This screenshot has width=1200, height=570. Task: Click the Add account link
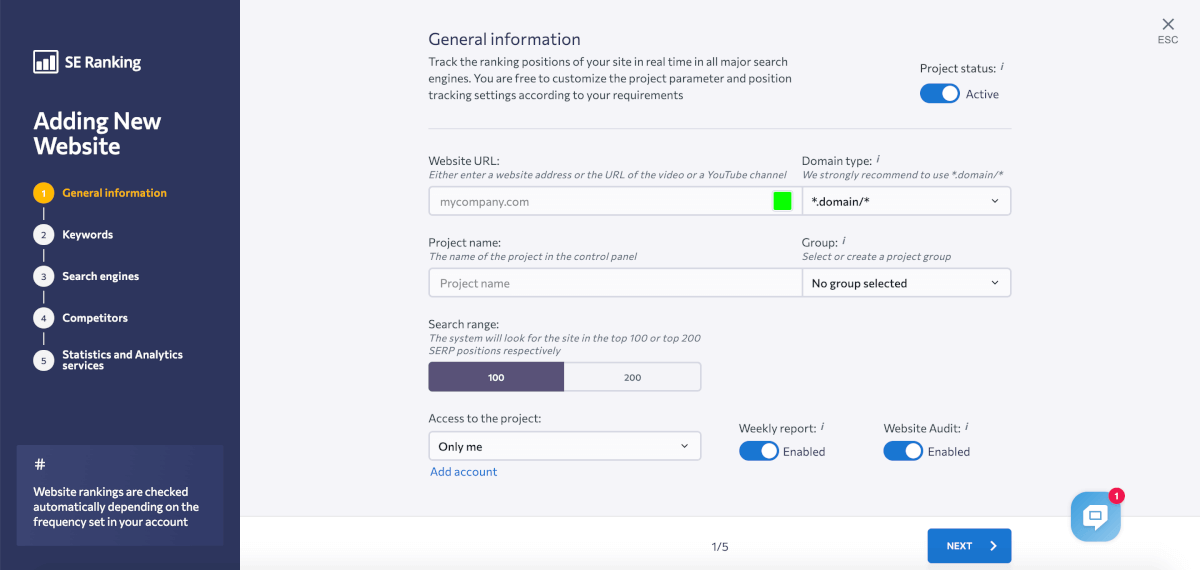pyautogui.click(x=463, y=472)
